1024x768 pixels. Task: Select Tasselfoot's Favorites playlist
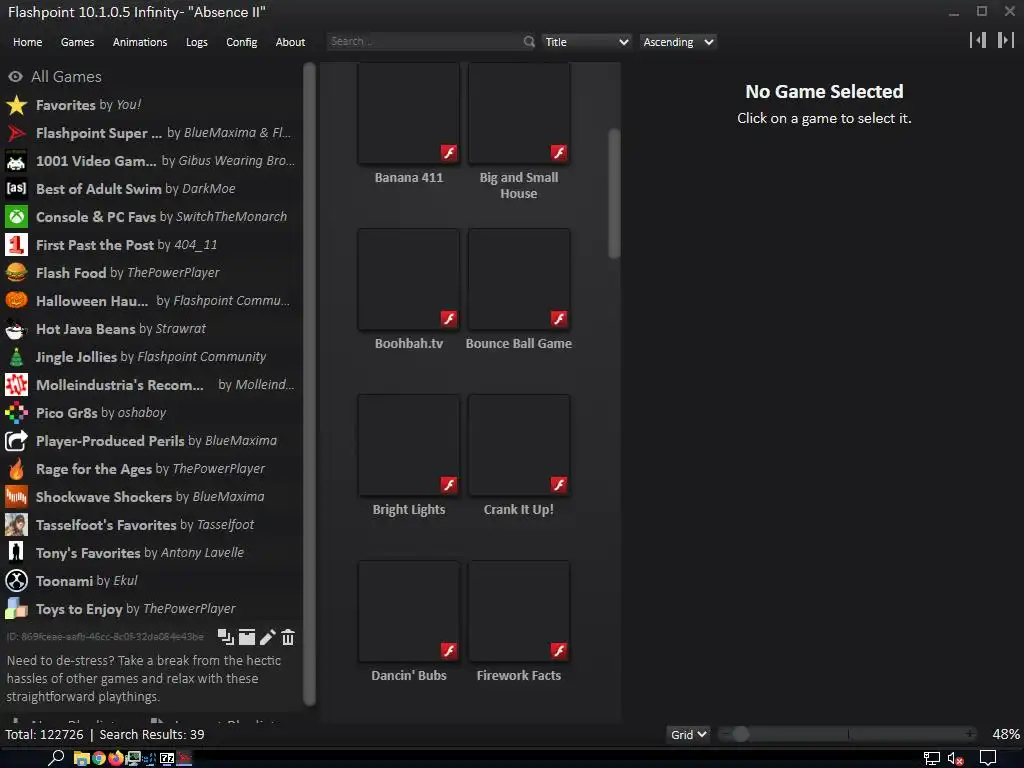point(152,525)
